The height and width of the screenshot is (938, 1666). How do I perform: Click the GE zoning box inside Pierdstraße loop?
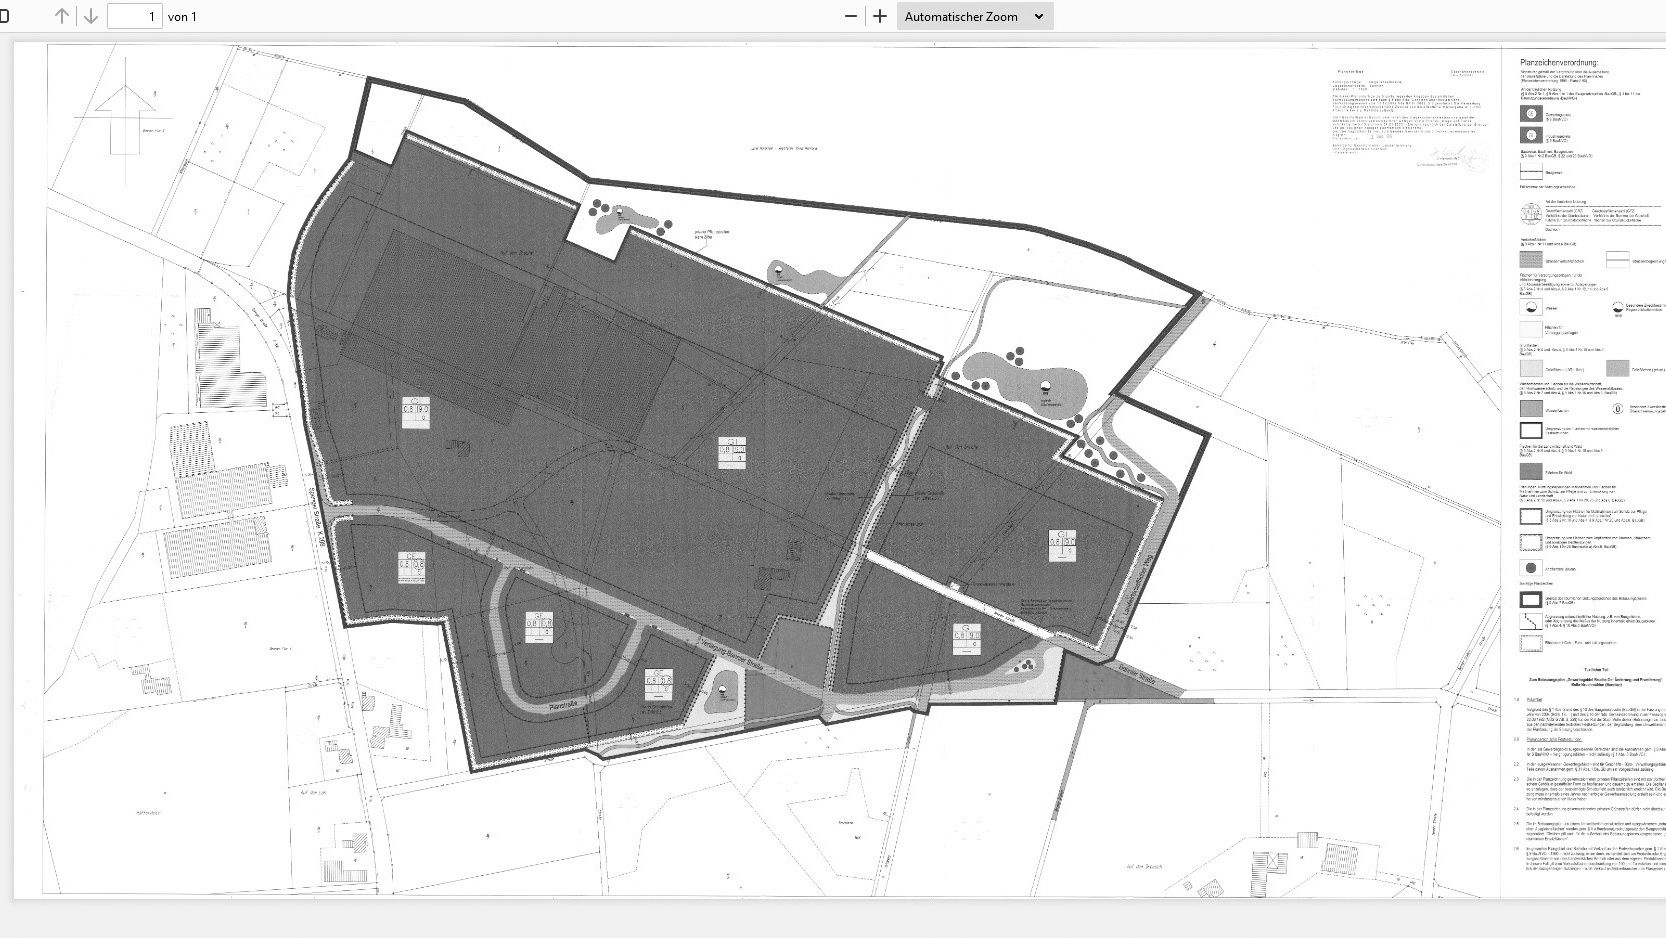click(539, 629)
